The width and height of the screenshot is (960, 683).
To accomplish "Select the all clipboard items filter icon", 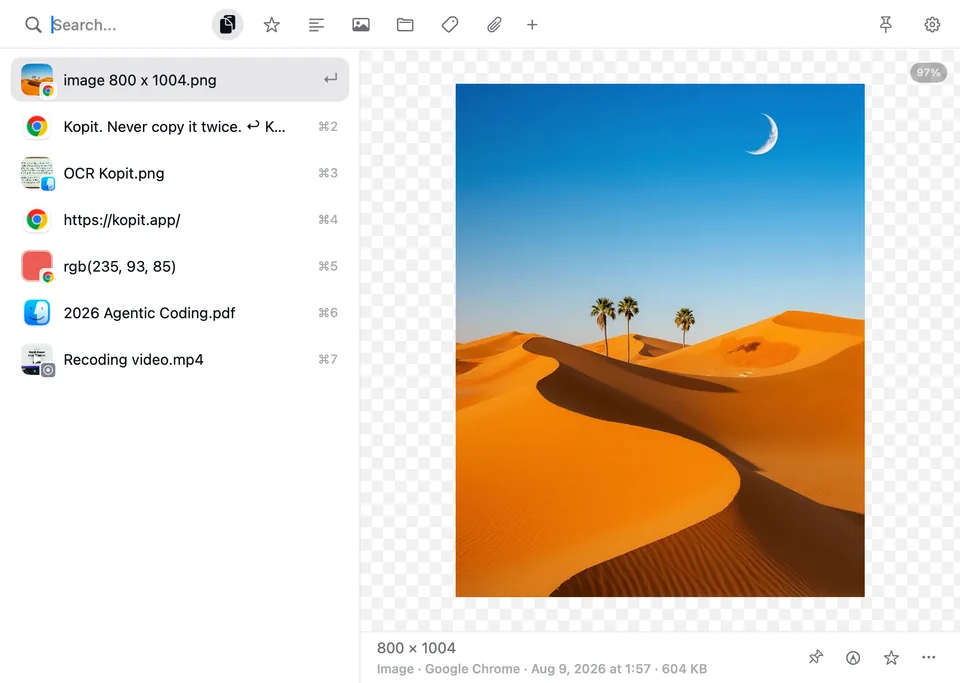I will (x=227, y=25).
